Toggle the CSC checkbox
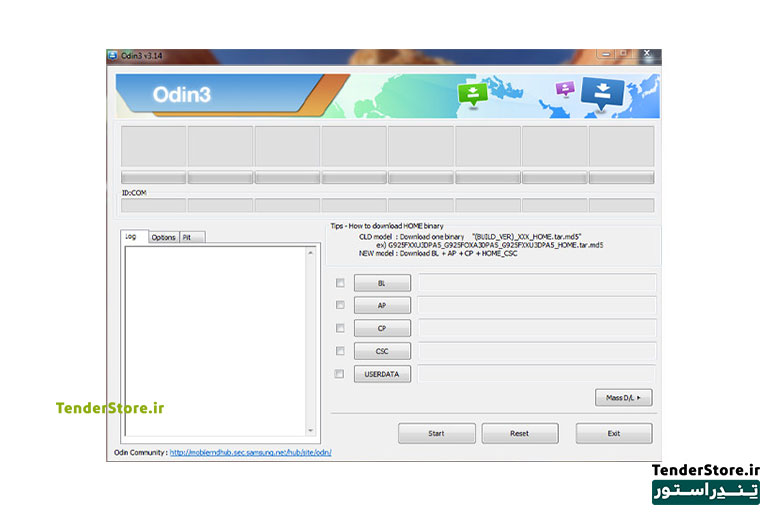The width and height of the screenshot is (768, 512). pyautogui.click(x=340, y=351)
